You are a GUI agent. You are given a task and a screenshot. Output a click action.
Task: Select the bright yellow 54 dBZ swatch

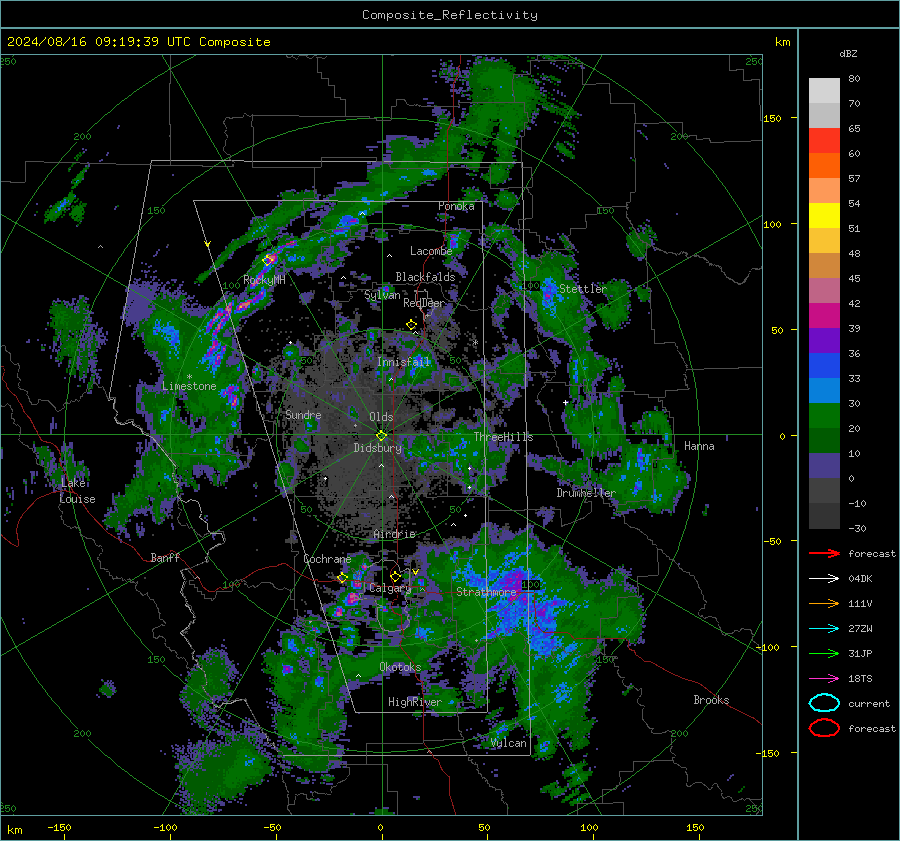tap(824, 215)
